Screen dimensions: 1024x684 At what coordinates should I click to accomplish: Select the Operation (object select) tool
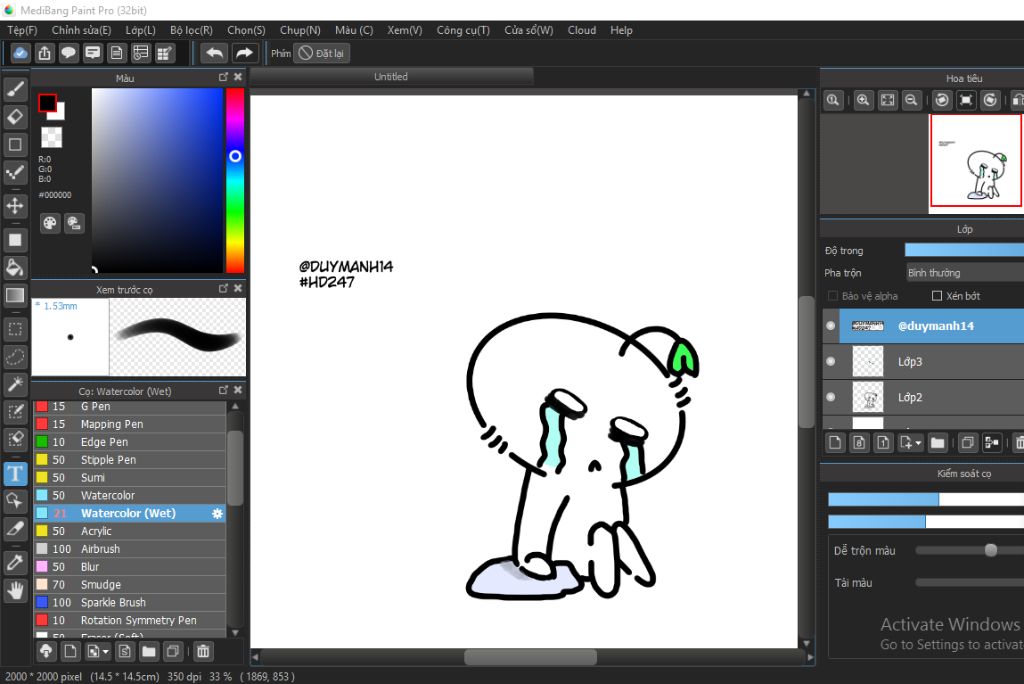point(15,501)
